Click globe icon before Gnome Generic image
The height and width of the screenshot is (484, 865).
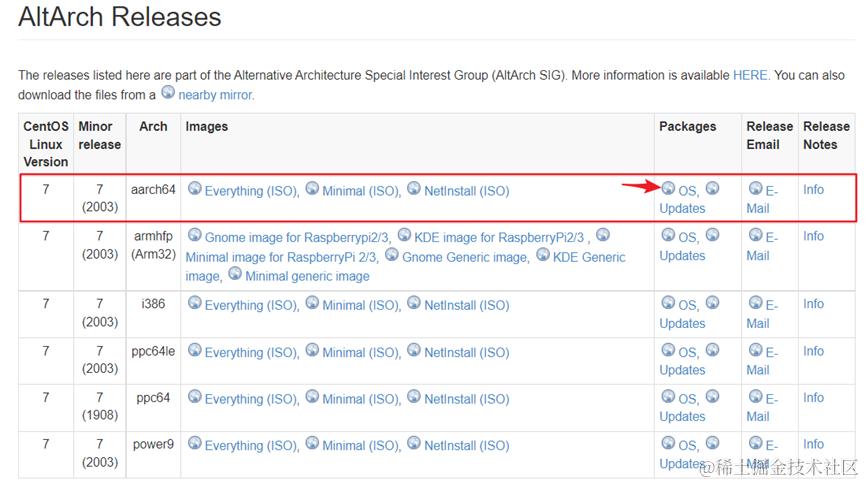click(392, 254)
